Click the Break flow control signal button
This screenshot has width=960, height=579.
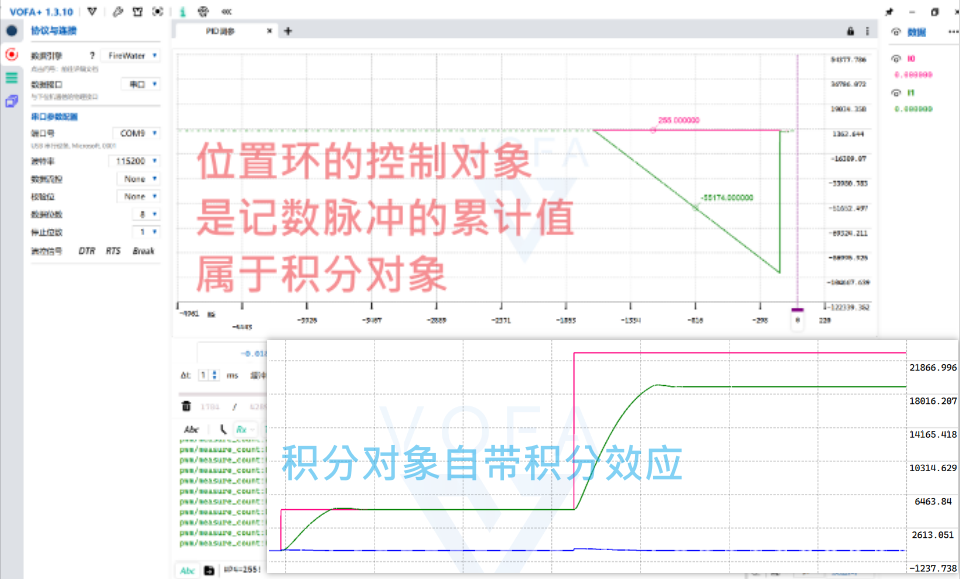(x=144, y=251)
